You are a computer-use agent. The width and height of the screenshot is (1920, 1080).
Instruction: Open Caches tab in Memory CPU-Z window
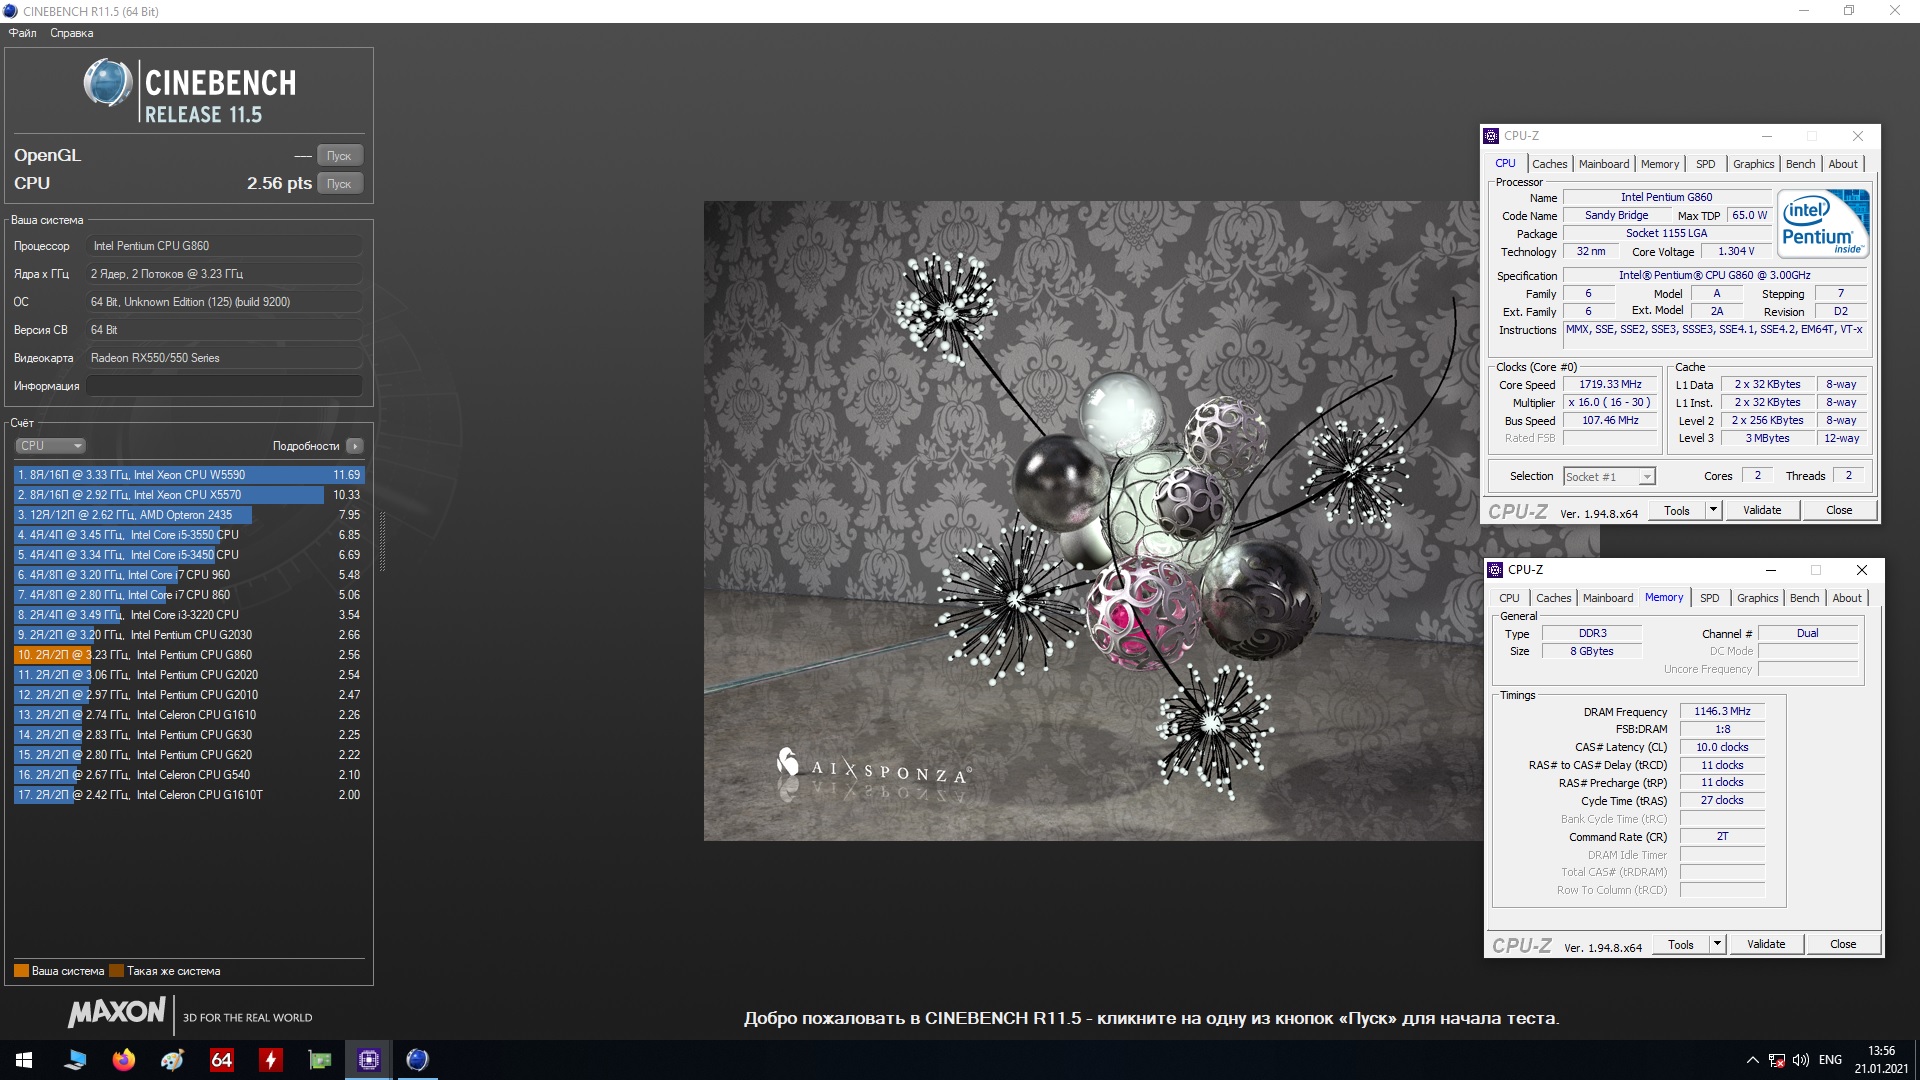1553,598
